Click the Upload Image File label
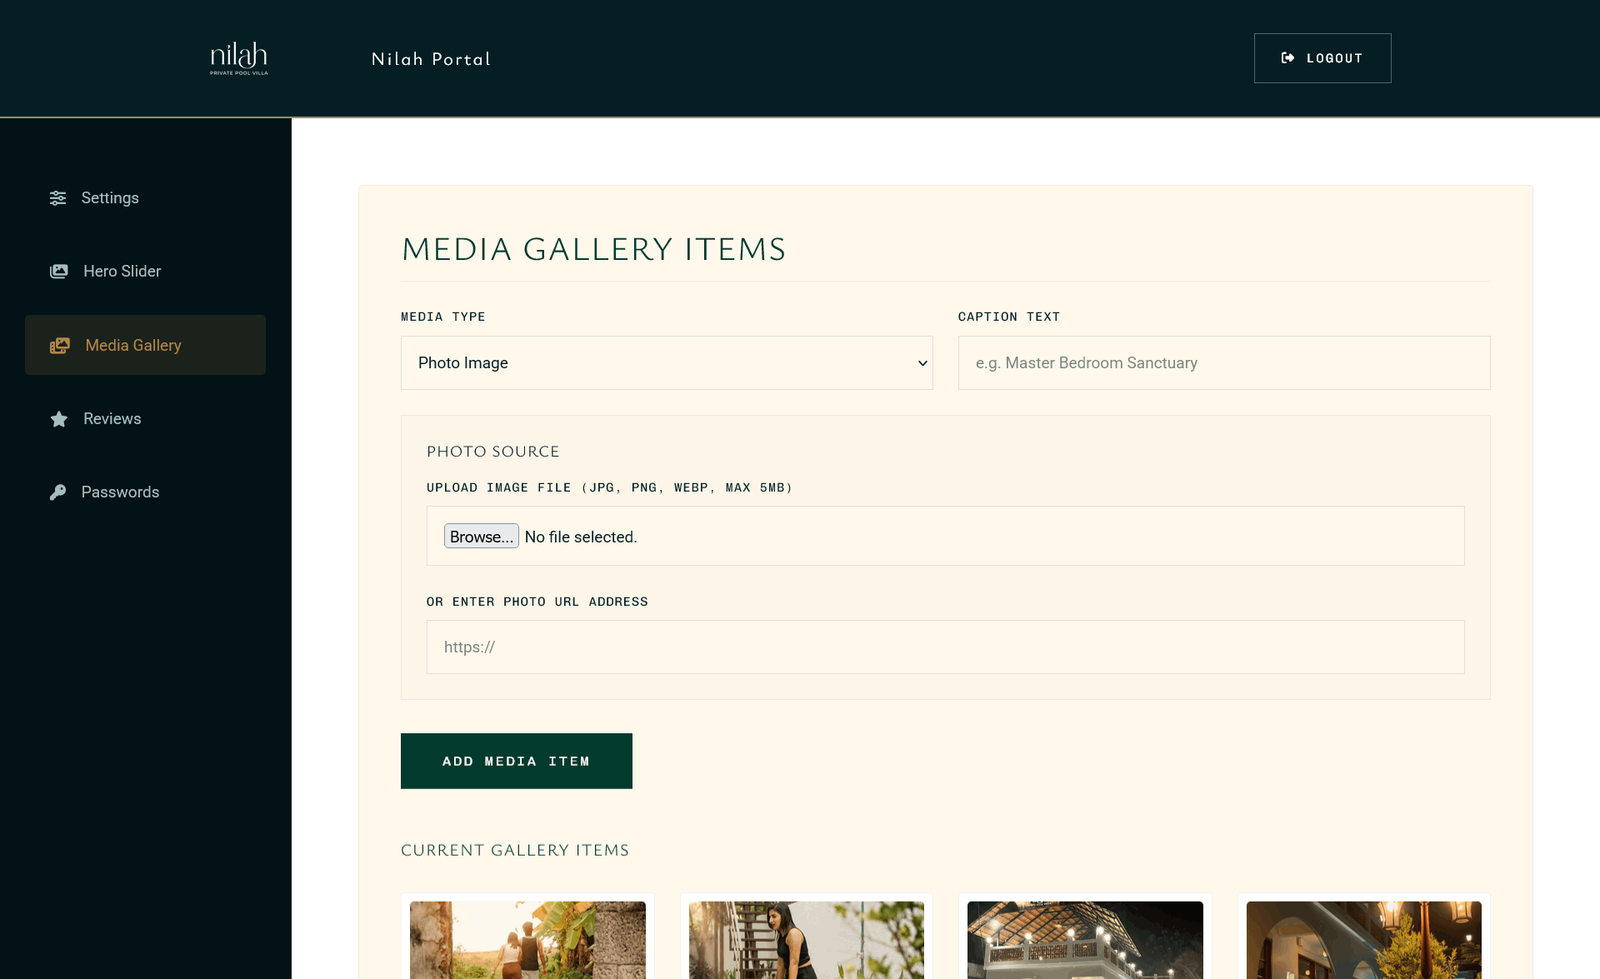 [x=609, y=488]
